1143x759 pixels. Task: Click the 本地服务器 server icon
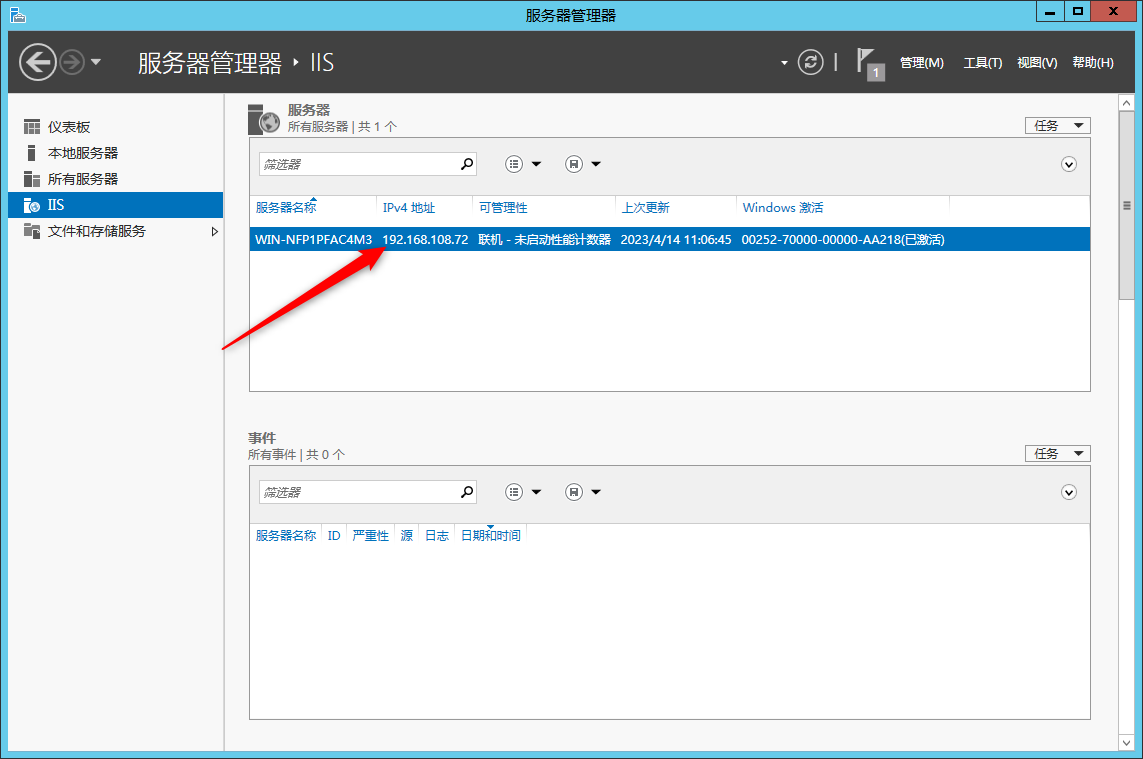coord(31,153)
